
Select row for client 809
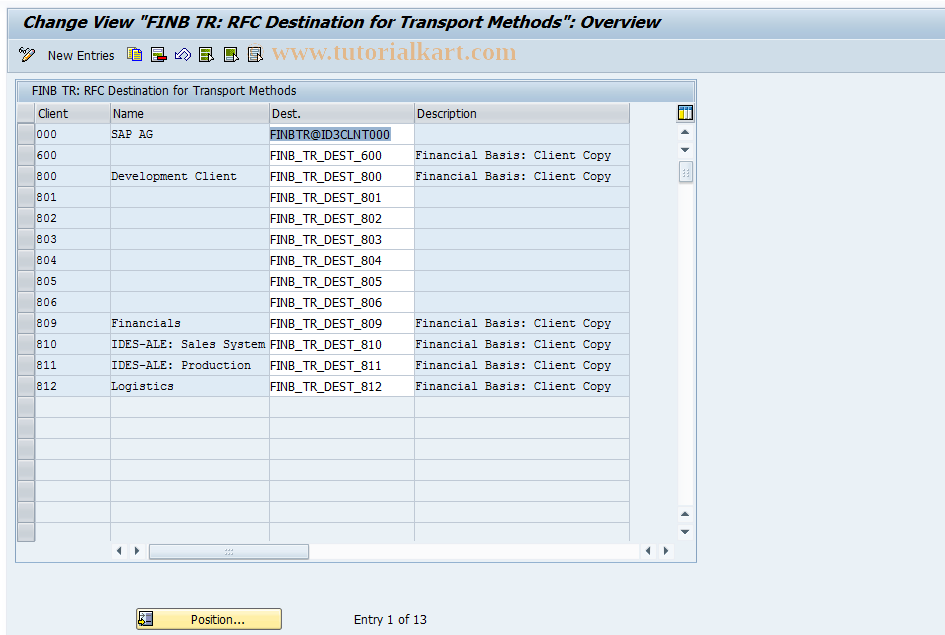point(26,324)
